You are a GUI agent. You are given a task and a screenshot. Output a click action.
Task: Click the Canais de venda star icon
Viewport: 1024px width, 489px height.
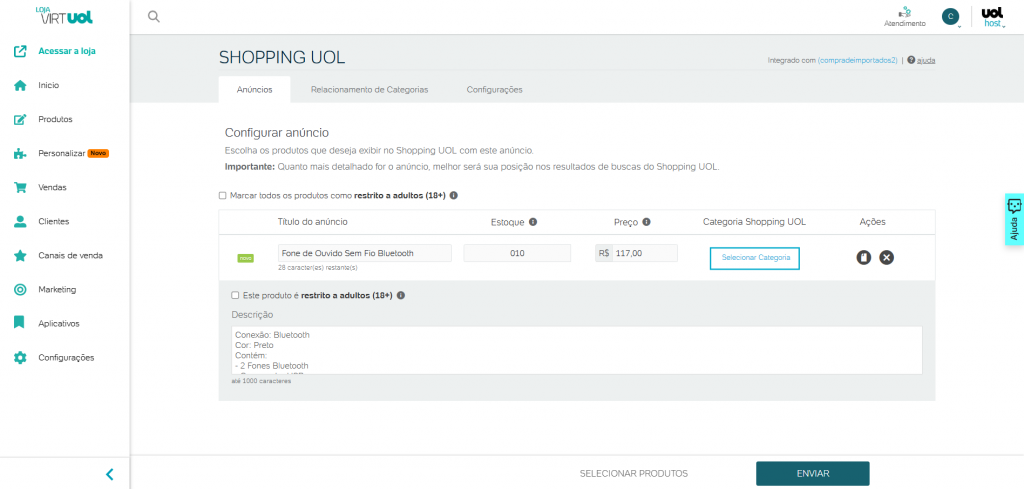pos(20,255)
